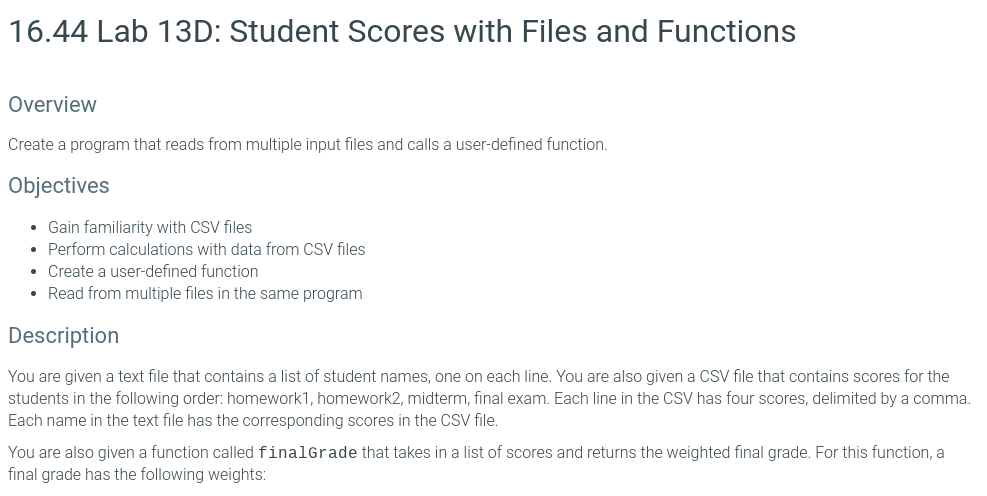Click the "16.44 Lab 13D" page title
The width and height of the screenshot is (987, 496).
click(402, 31)
